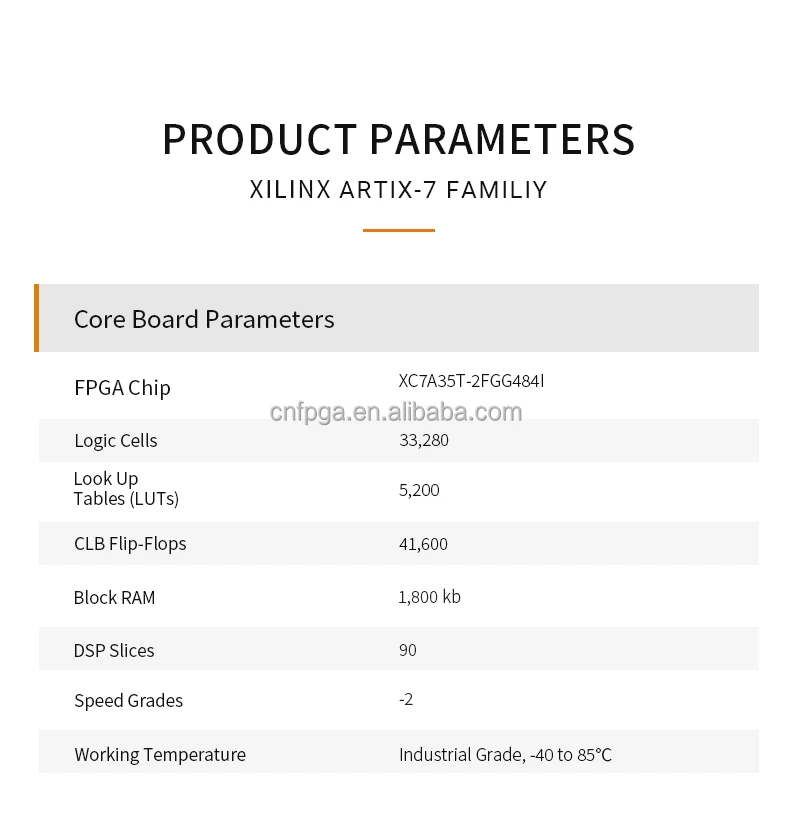Select the 33,280 logic cells value
The height and width of the screenshot is (826, 790).
pyautogui.click(x=424, y=440)
